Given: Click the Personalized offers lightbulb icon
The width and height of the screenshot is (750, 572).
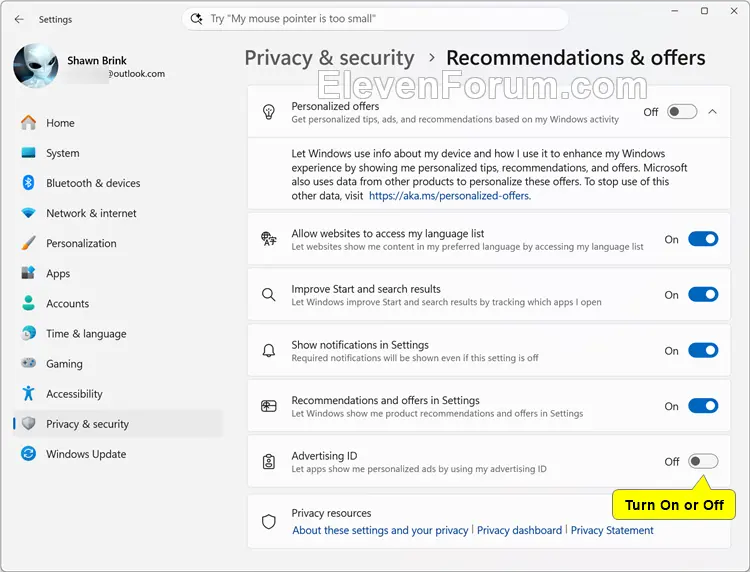Looking at the screenshot, I should (269, 112).
